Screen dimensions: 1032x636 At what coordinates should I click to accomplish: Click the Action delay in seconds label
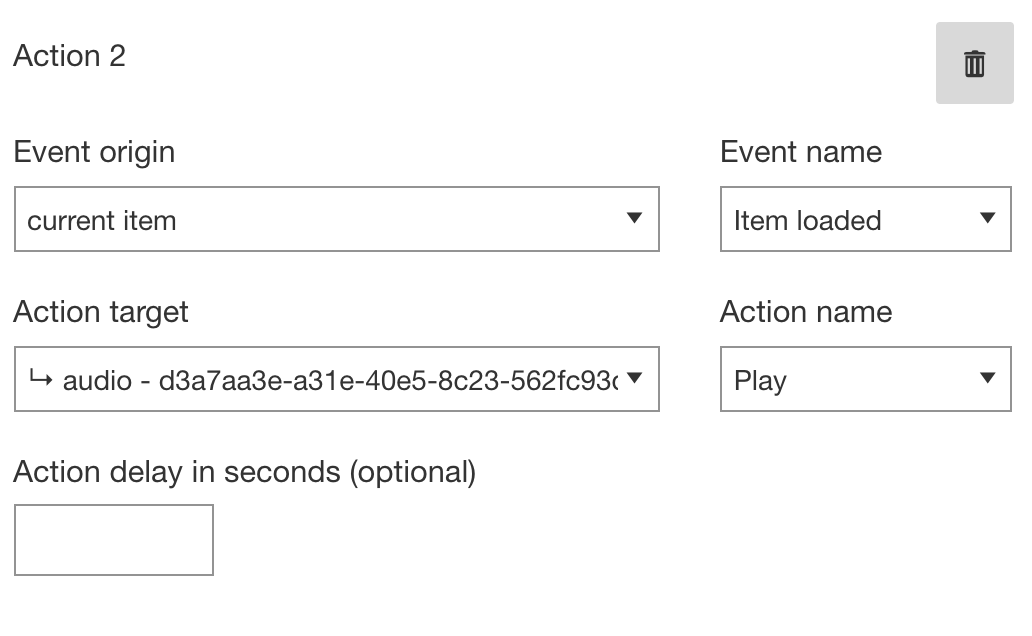245,473
